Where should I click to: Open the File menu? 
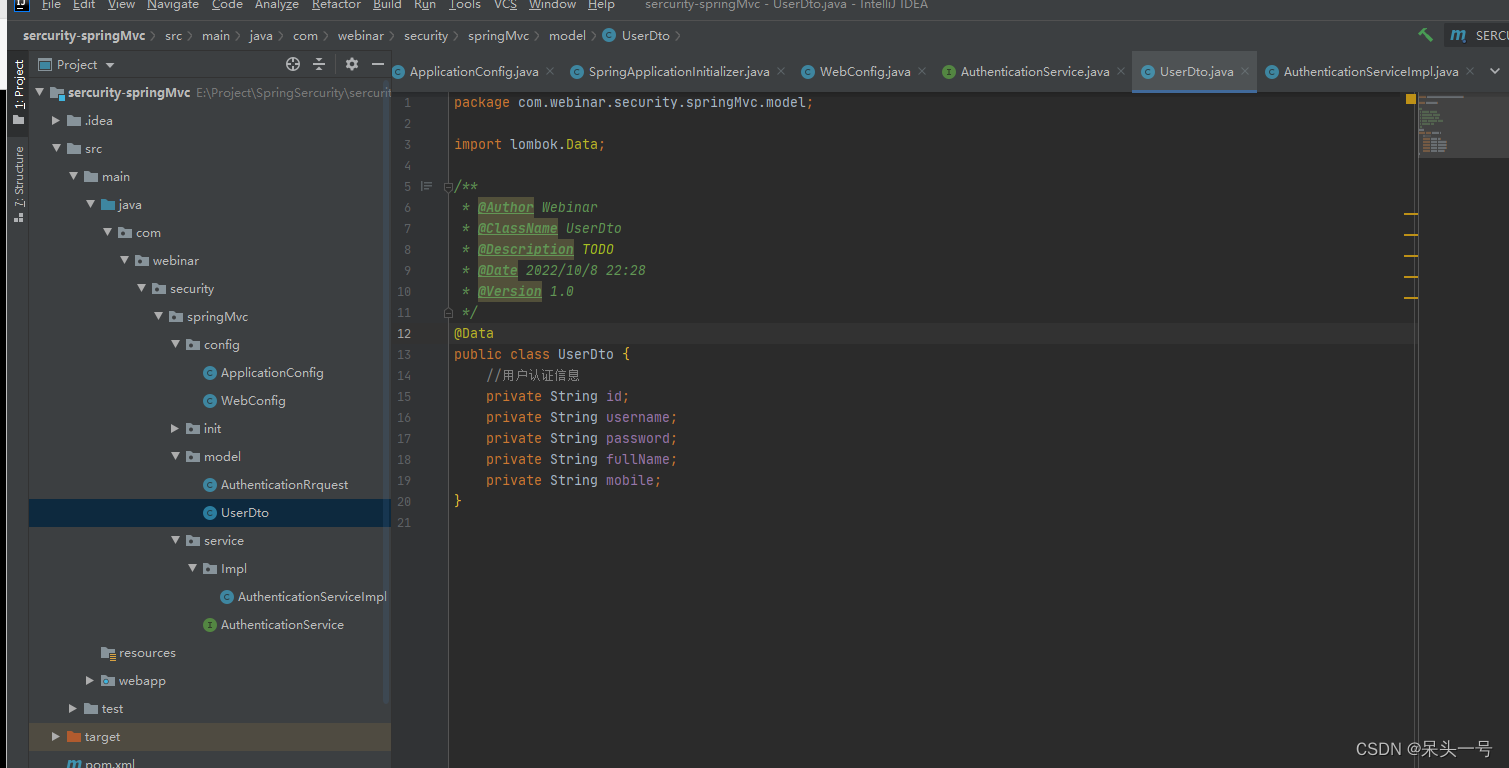(51, 5)
